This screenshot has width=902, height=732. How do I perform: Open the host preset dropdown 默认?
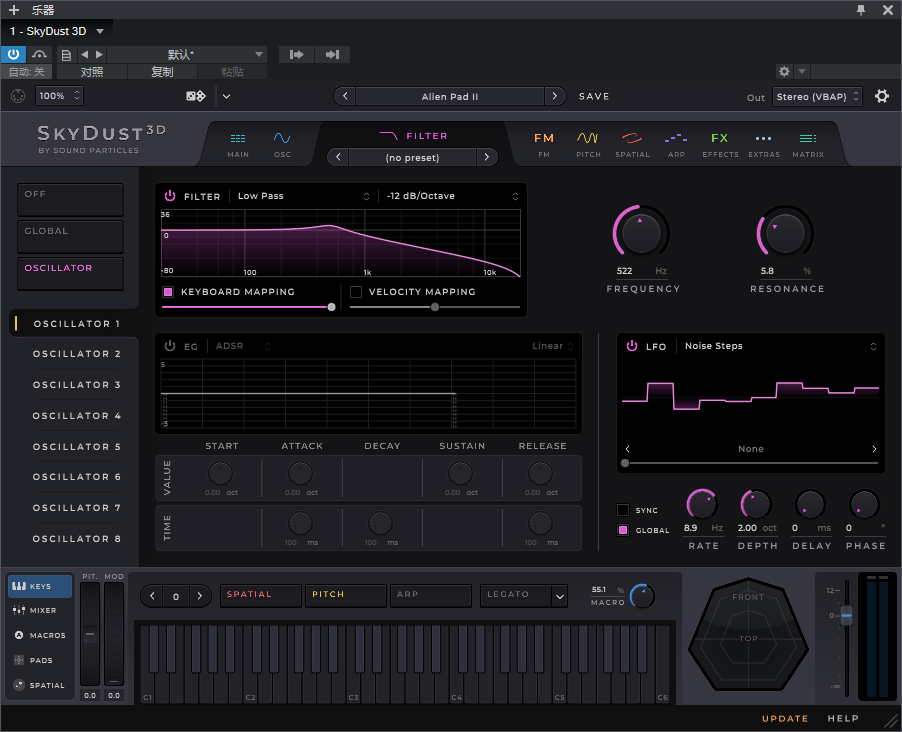click(x=186, y=55)
